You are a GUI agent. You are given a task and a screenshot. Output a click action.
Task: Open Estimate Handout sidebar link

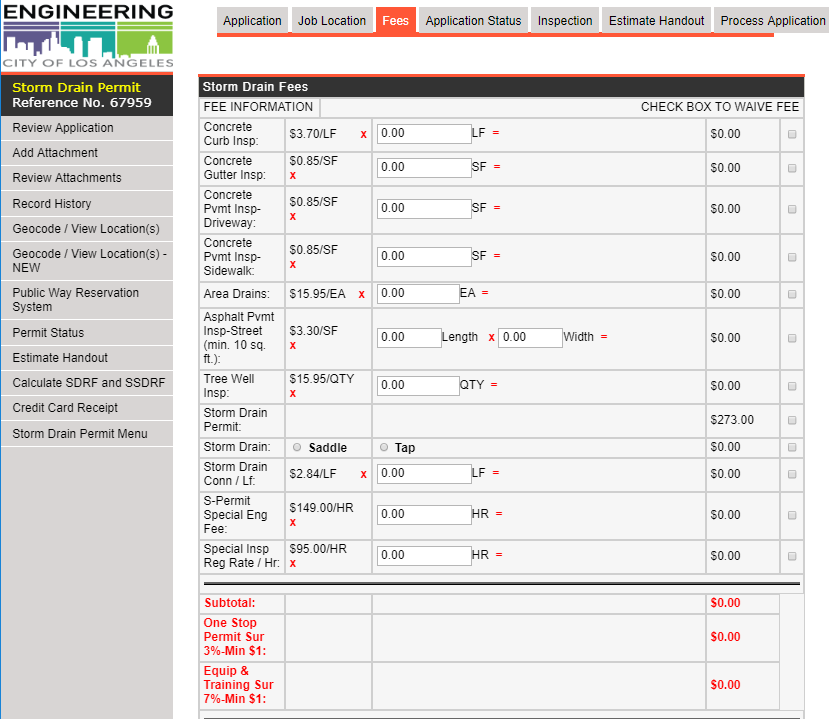(87, 358)
